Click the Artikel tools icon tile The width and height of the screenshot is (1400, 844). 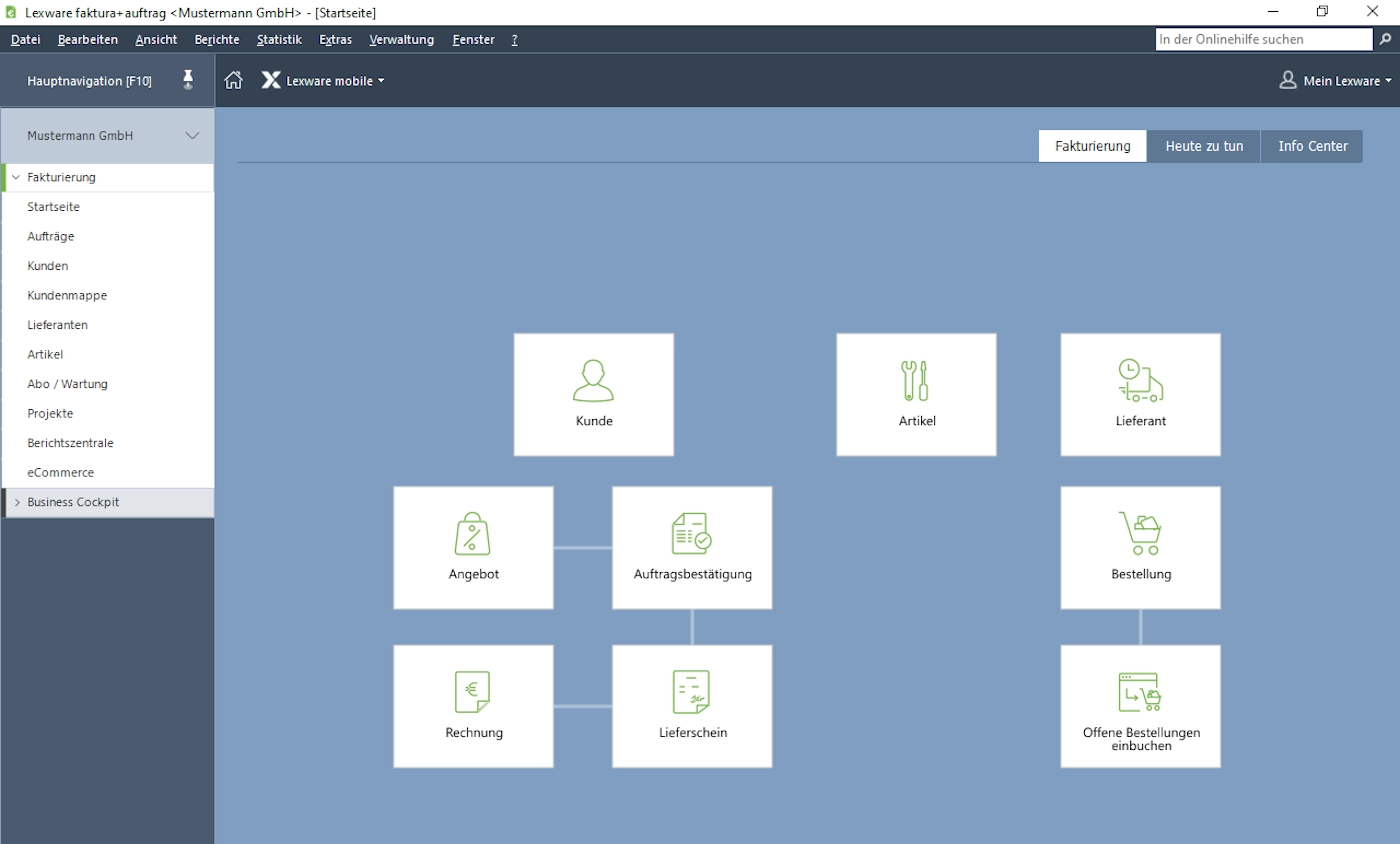tap(916, 394)
